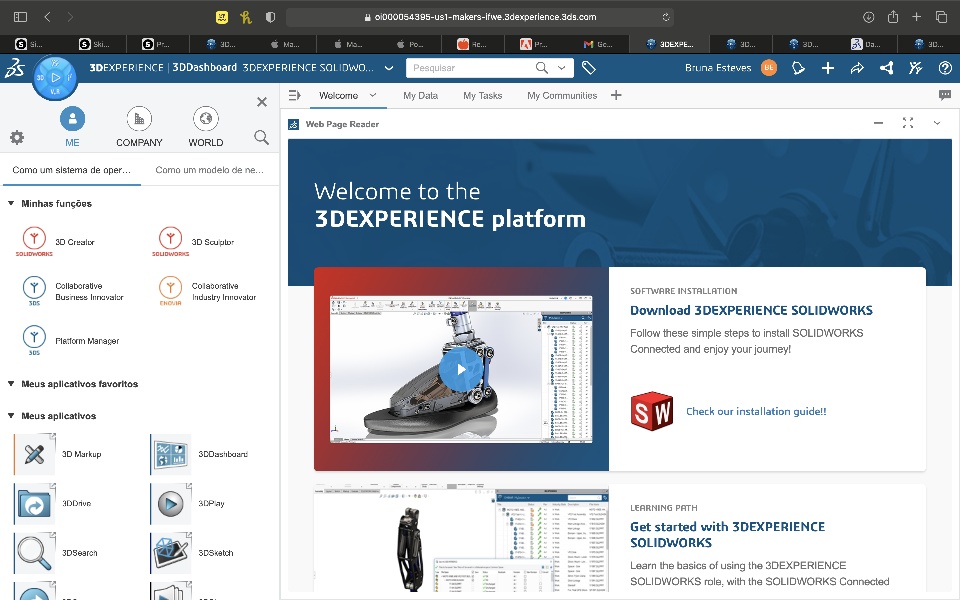Viewport: 960px width, 600px height.
Task: Close the compass apps panel
Action: (262, 102)
